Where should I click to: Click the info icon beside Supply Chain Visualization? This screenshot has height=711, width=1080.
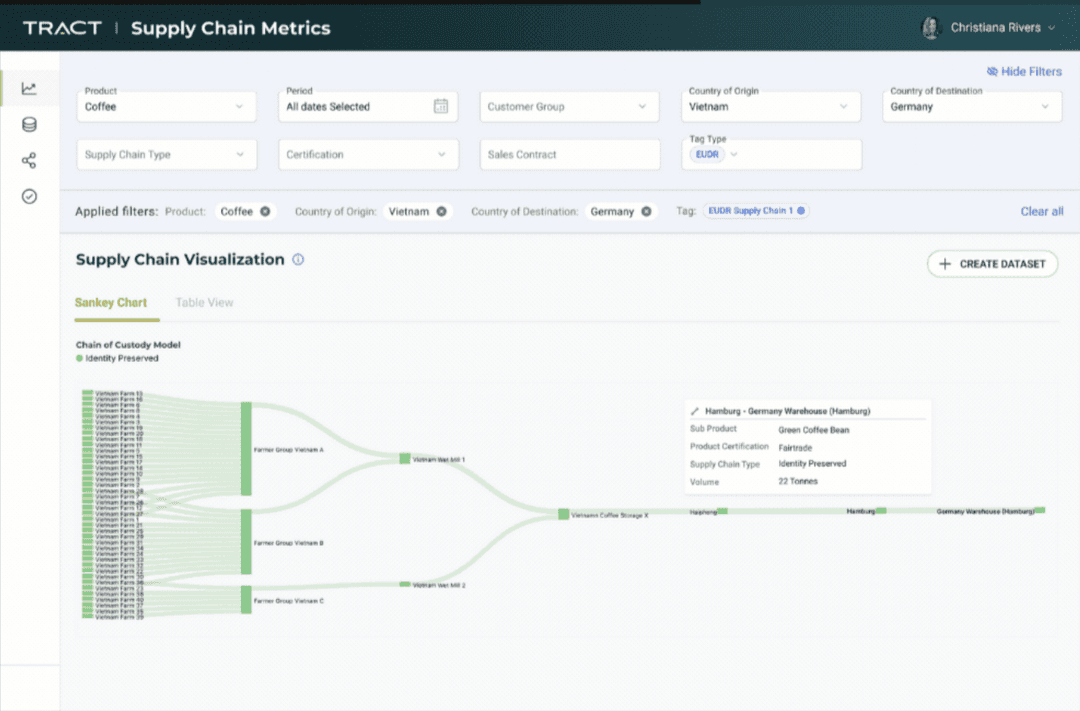pos(298,260)
